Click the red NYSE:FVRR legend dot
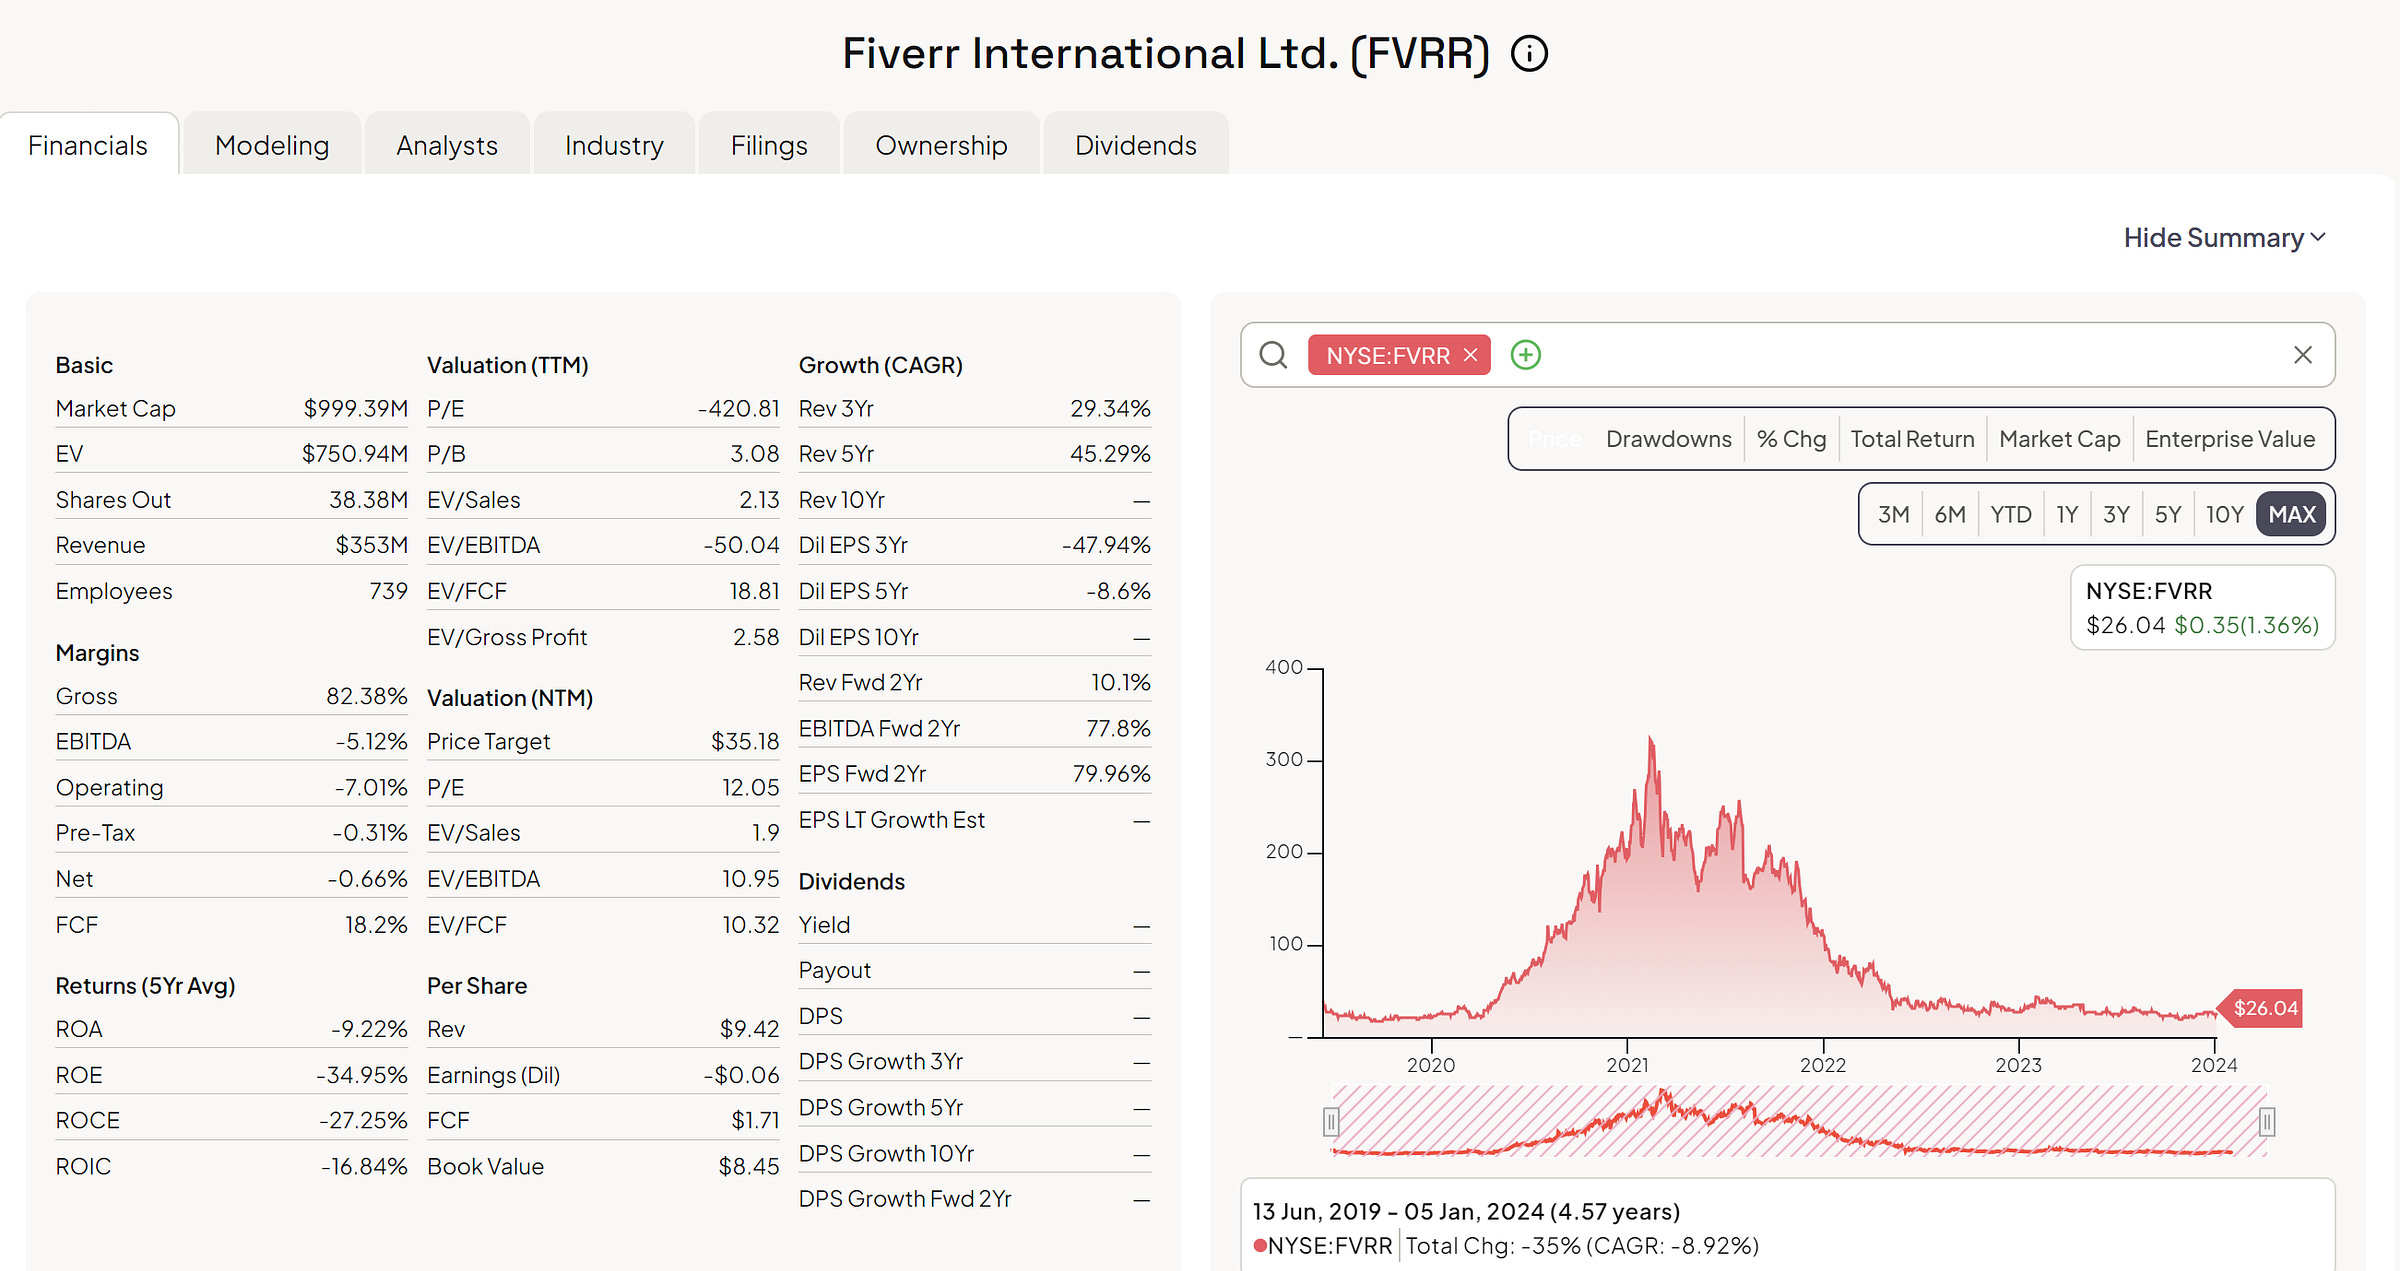 [x=1260, y=1245]
